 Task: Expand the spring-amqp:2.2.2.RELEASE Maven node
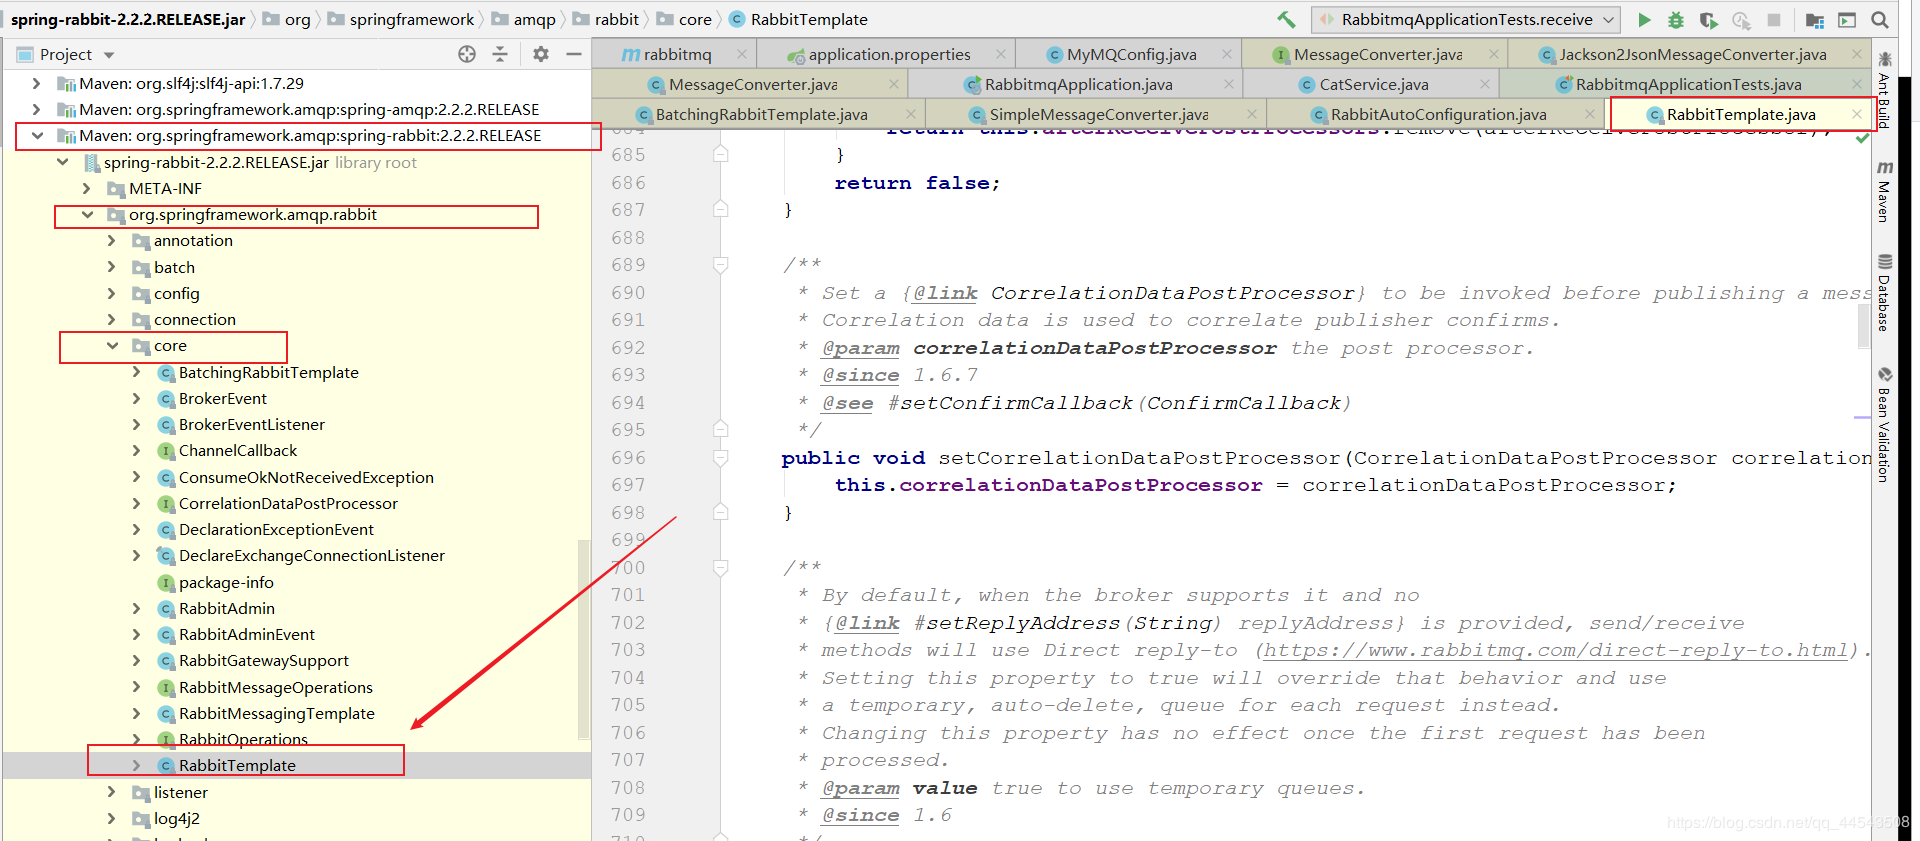click(x=37, y=109)
